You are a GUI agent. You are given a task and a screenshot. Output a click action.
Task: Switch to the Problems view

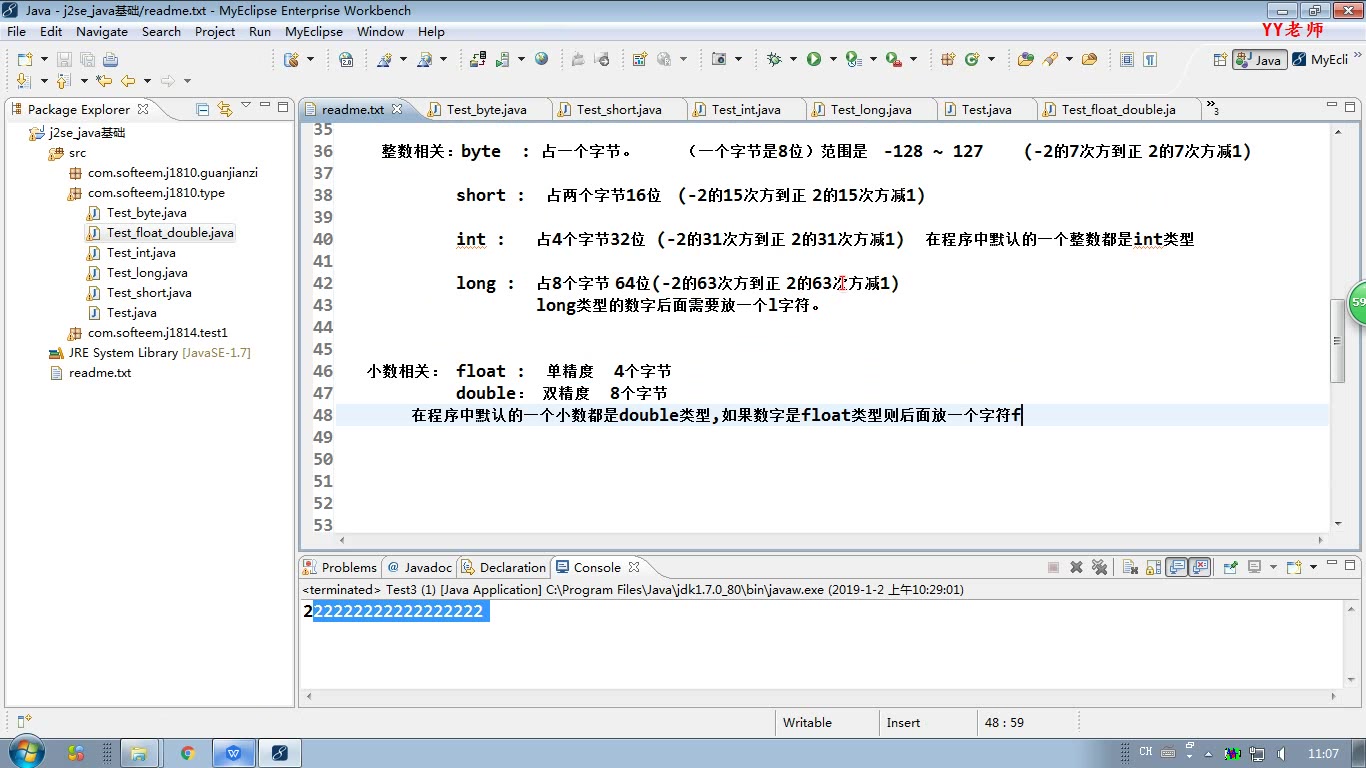(348, 567)
